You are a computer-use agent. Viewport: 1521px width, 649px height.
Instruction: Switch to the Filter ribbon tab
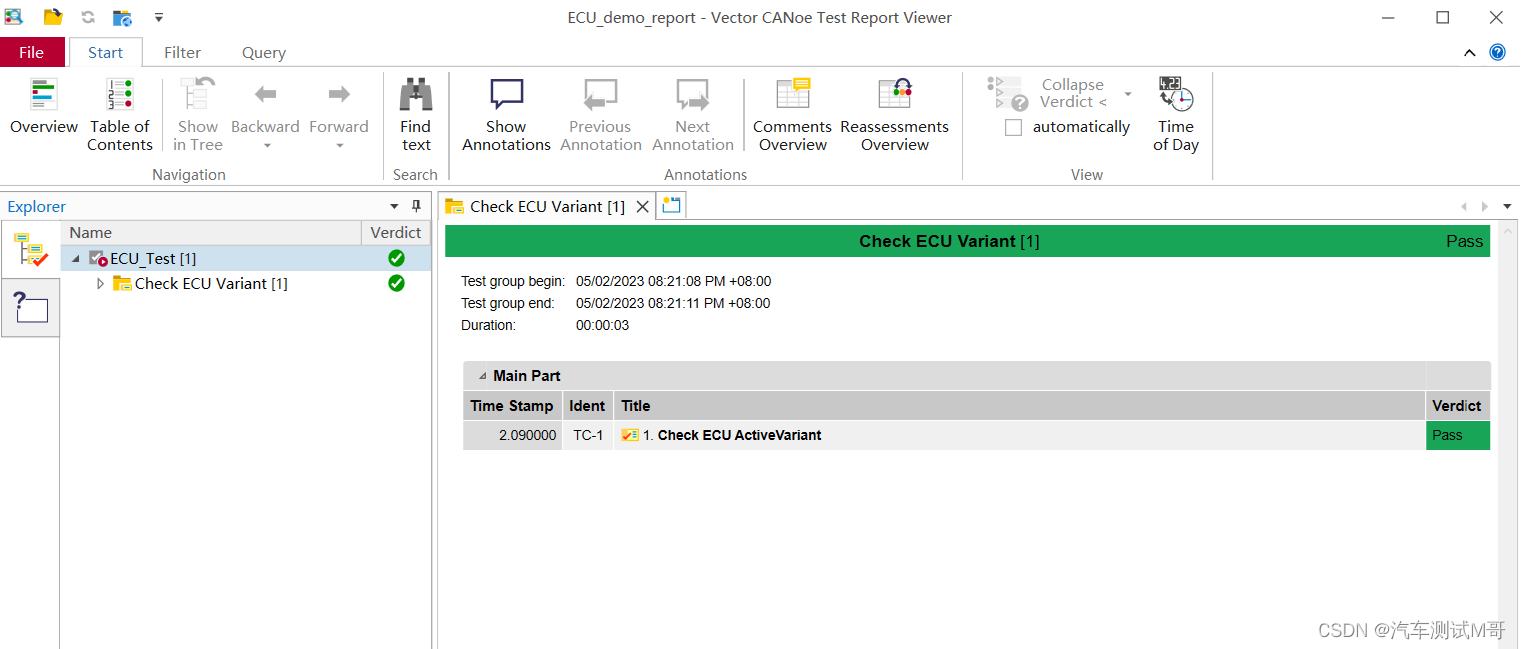click(x=182, y=51)
